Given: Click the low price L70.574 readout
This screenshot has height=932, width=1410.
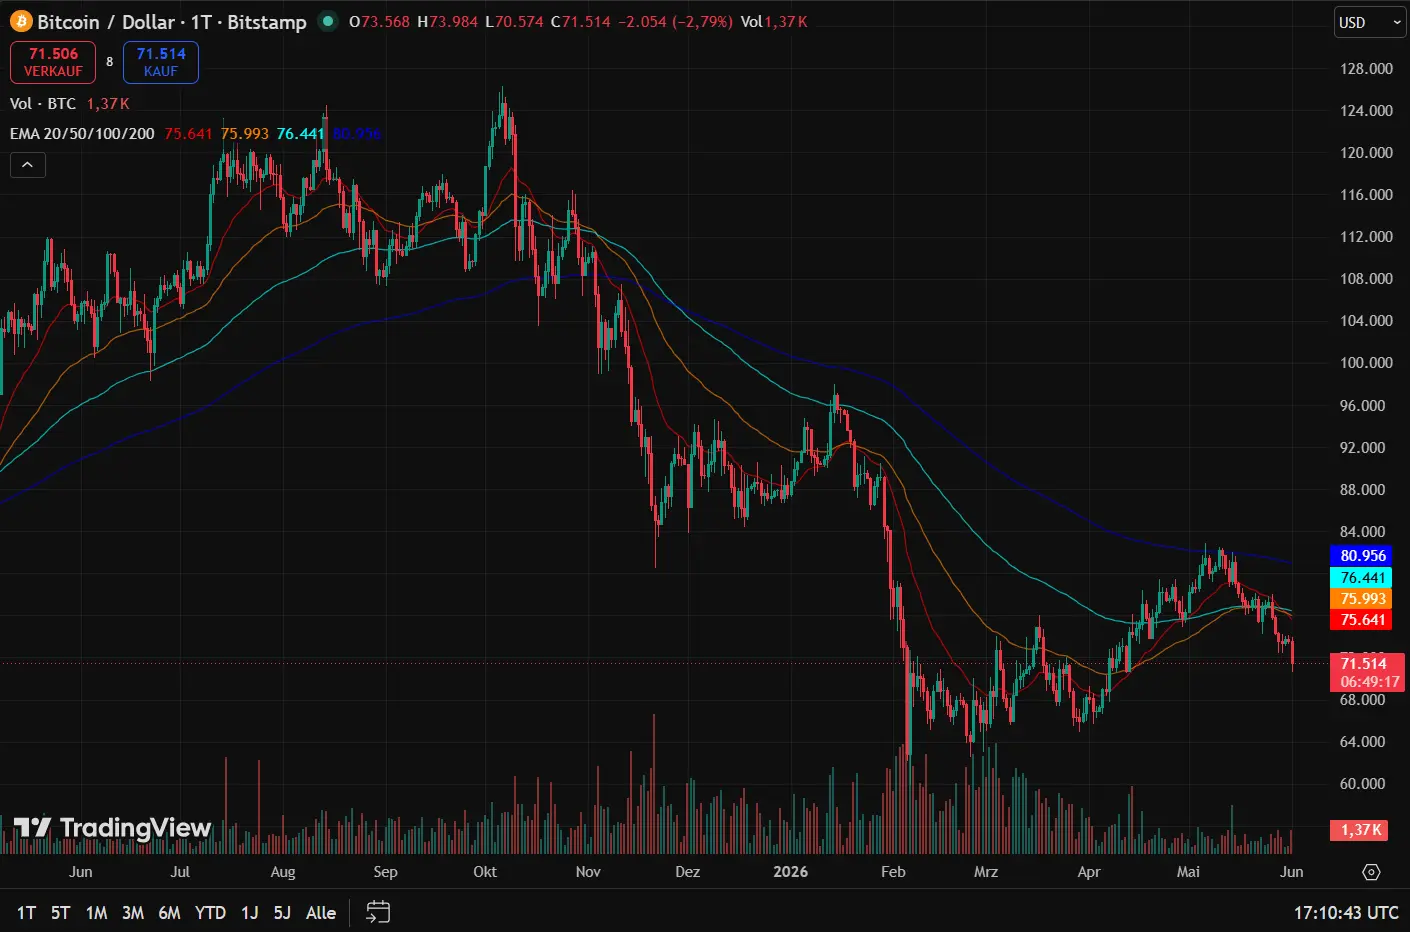Looking at the screenshot, I should tap(514, 22).
